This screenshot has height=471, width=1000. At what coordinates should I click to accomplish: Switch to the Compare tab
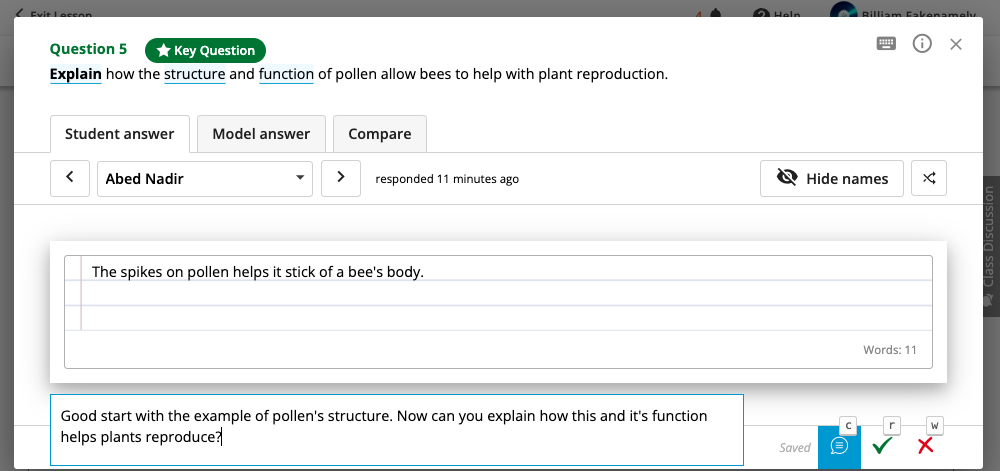tap(379, 134)
